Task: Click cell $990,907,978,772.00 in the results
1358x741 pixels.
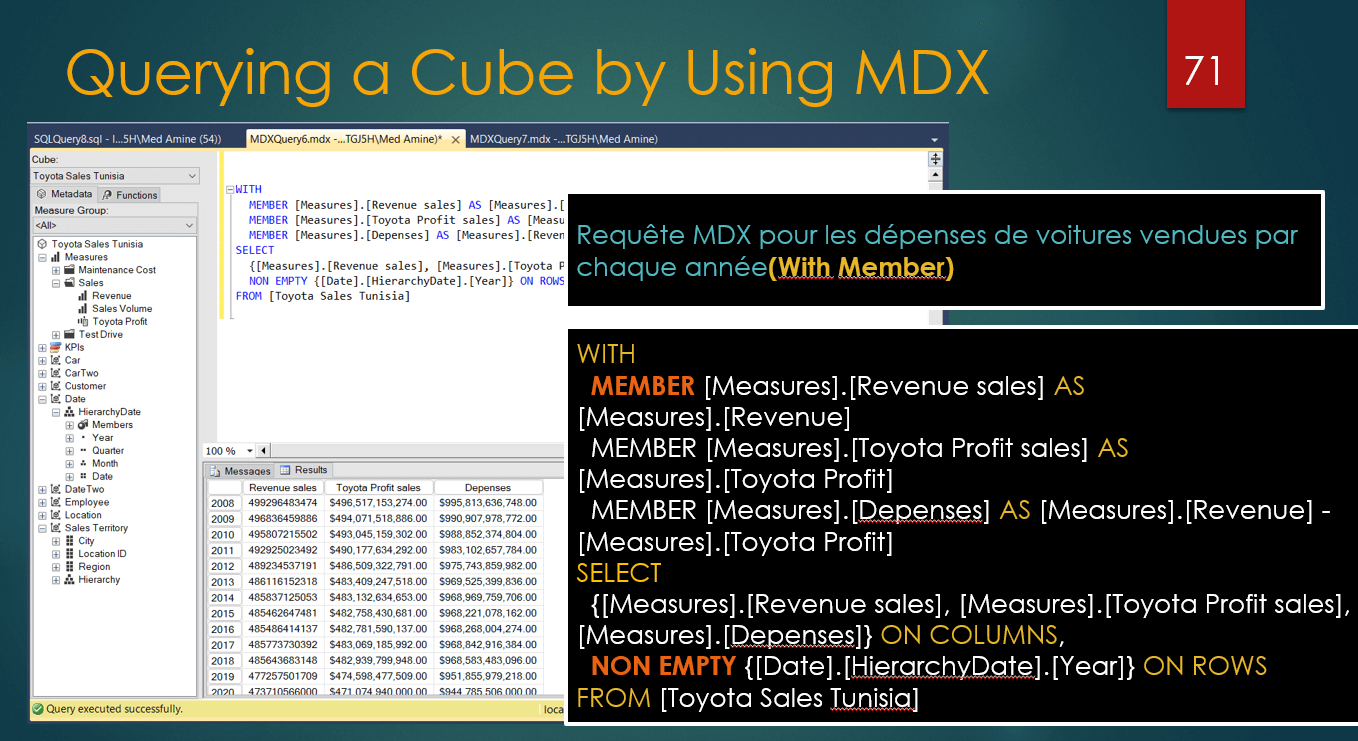Action: [488, 519]
